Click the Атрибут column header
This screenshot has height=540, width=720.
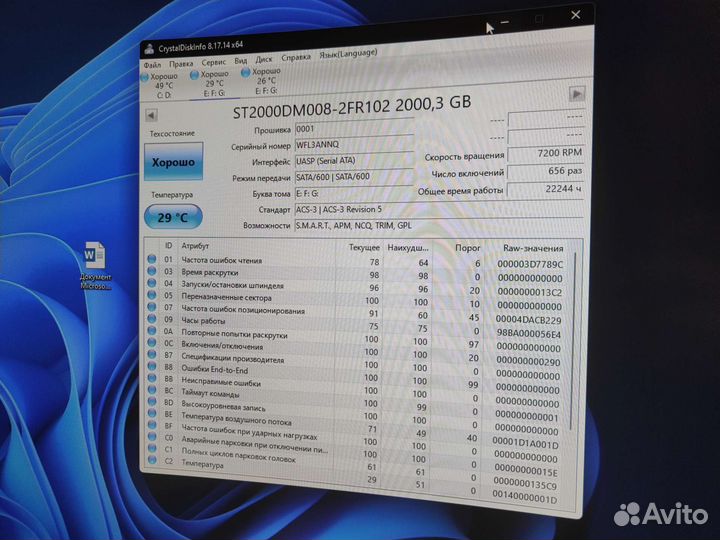[195, 246]
